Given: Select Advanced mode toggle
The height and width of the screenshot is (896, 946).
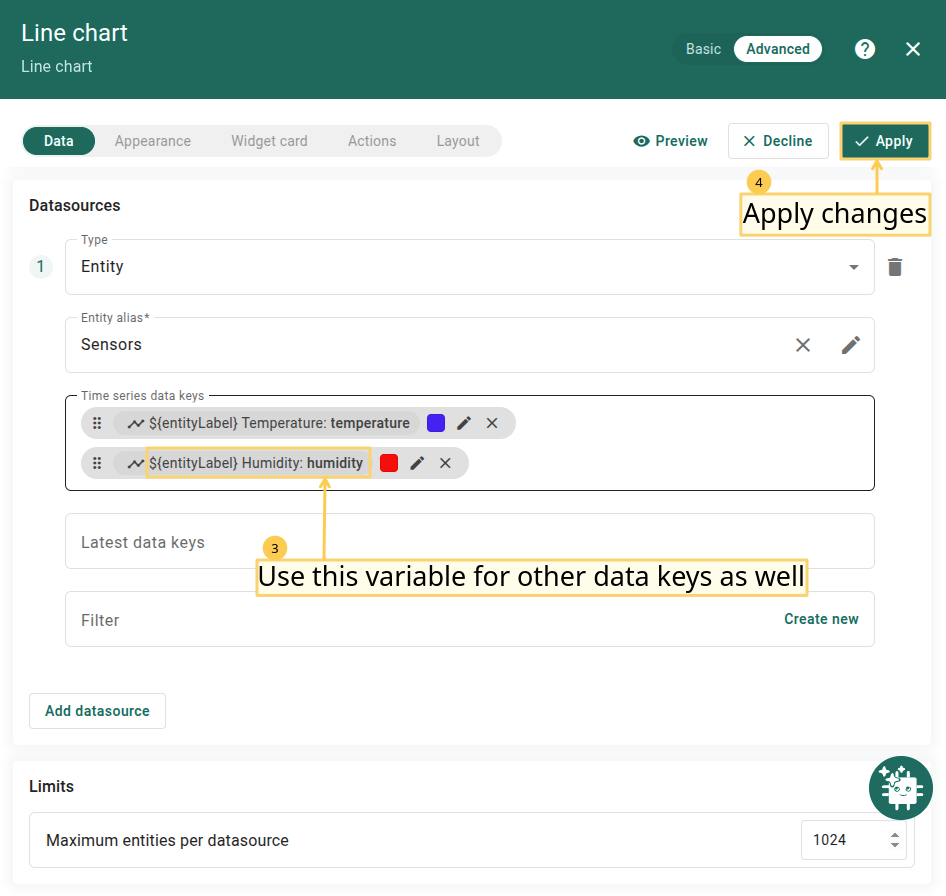Looking at the screenshot, I should [777, 49].
